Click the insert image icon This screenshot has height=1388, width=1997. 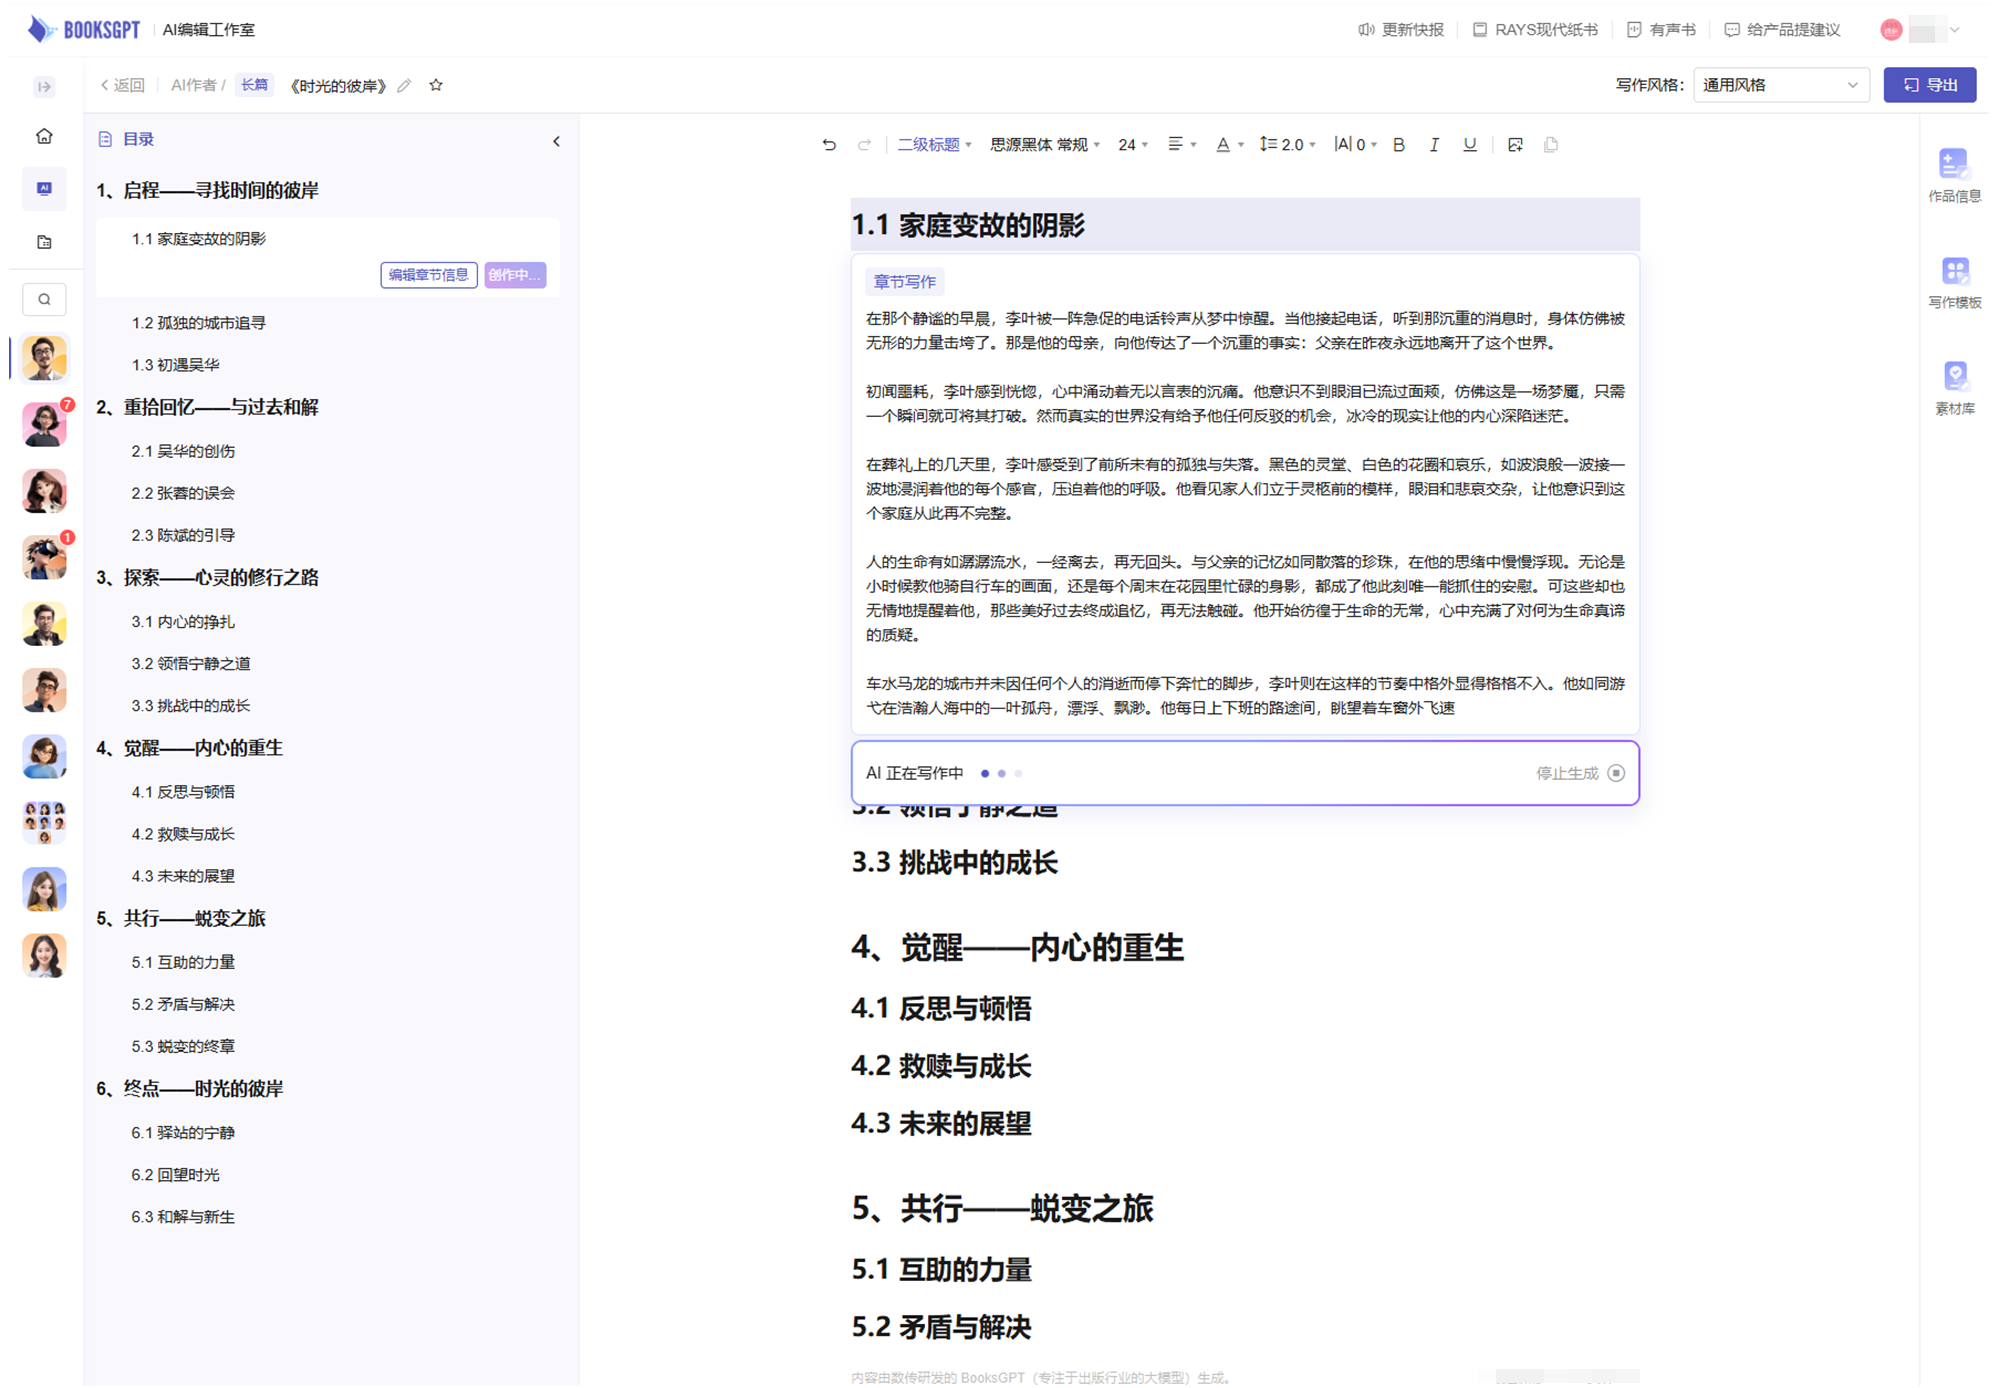(x=1515, y=145)
